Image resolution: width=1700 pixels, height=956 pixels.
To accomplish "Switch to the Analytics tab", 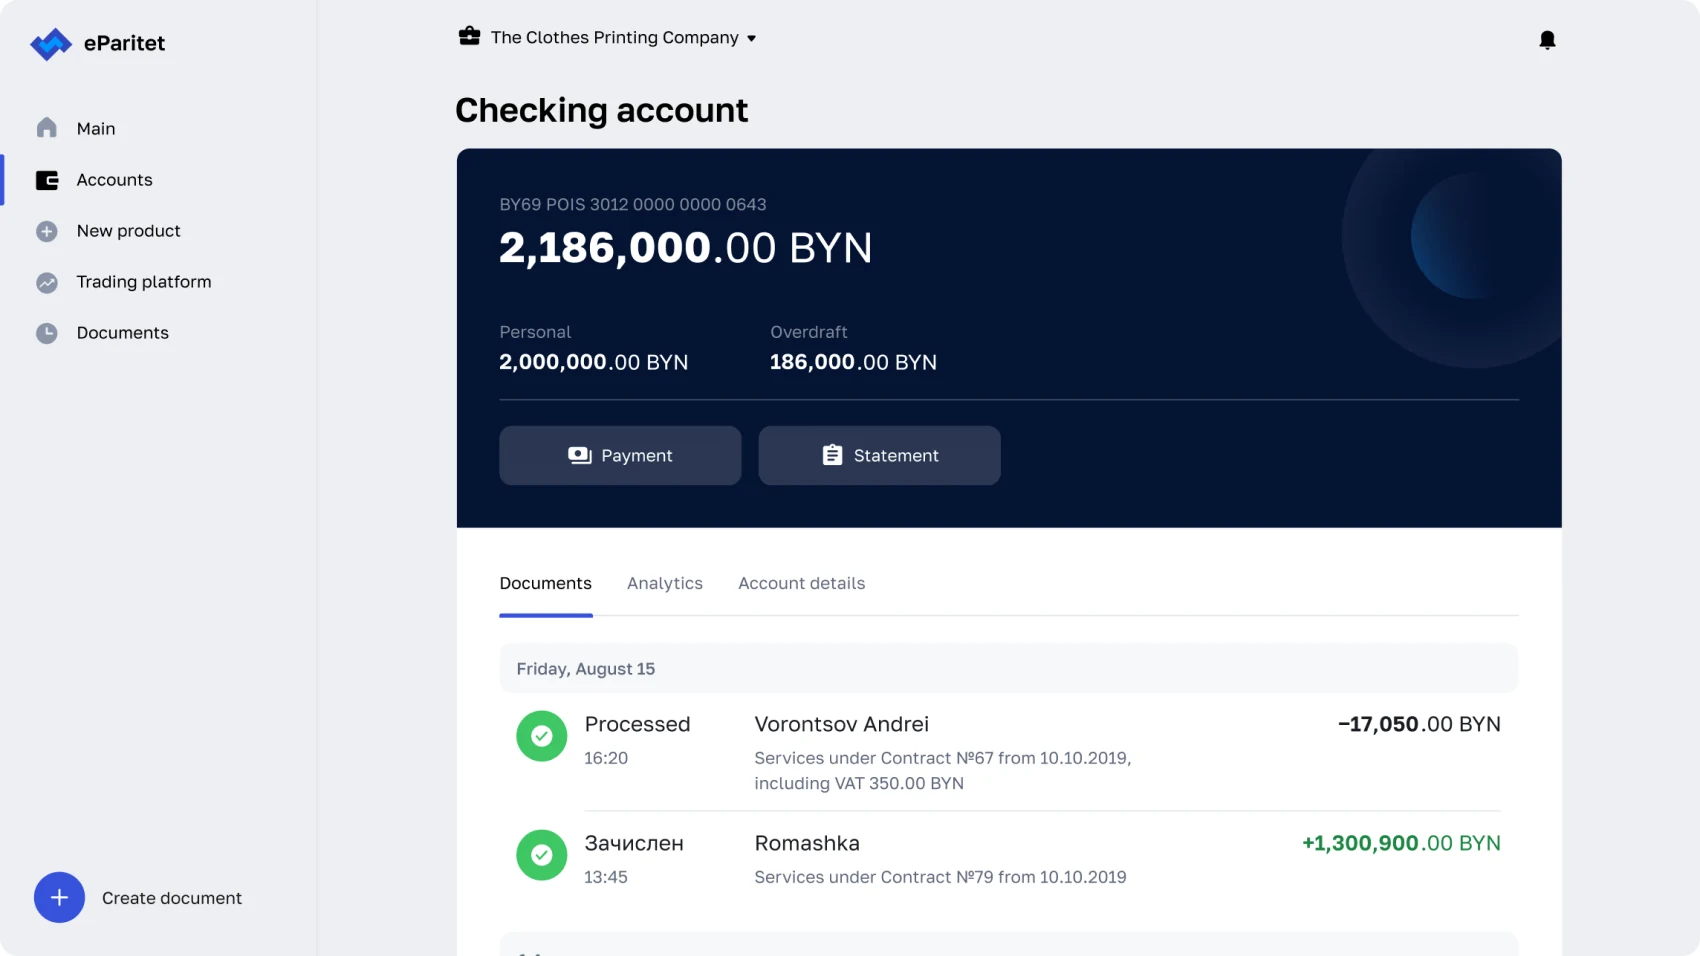I will point(665,583).
